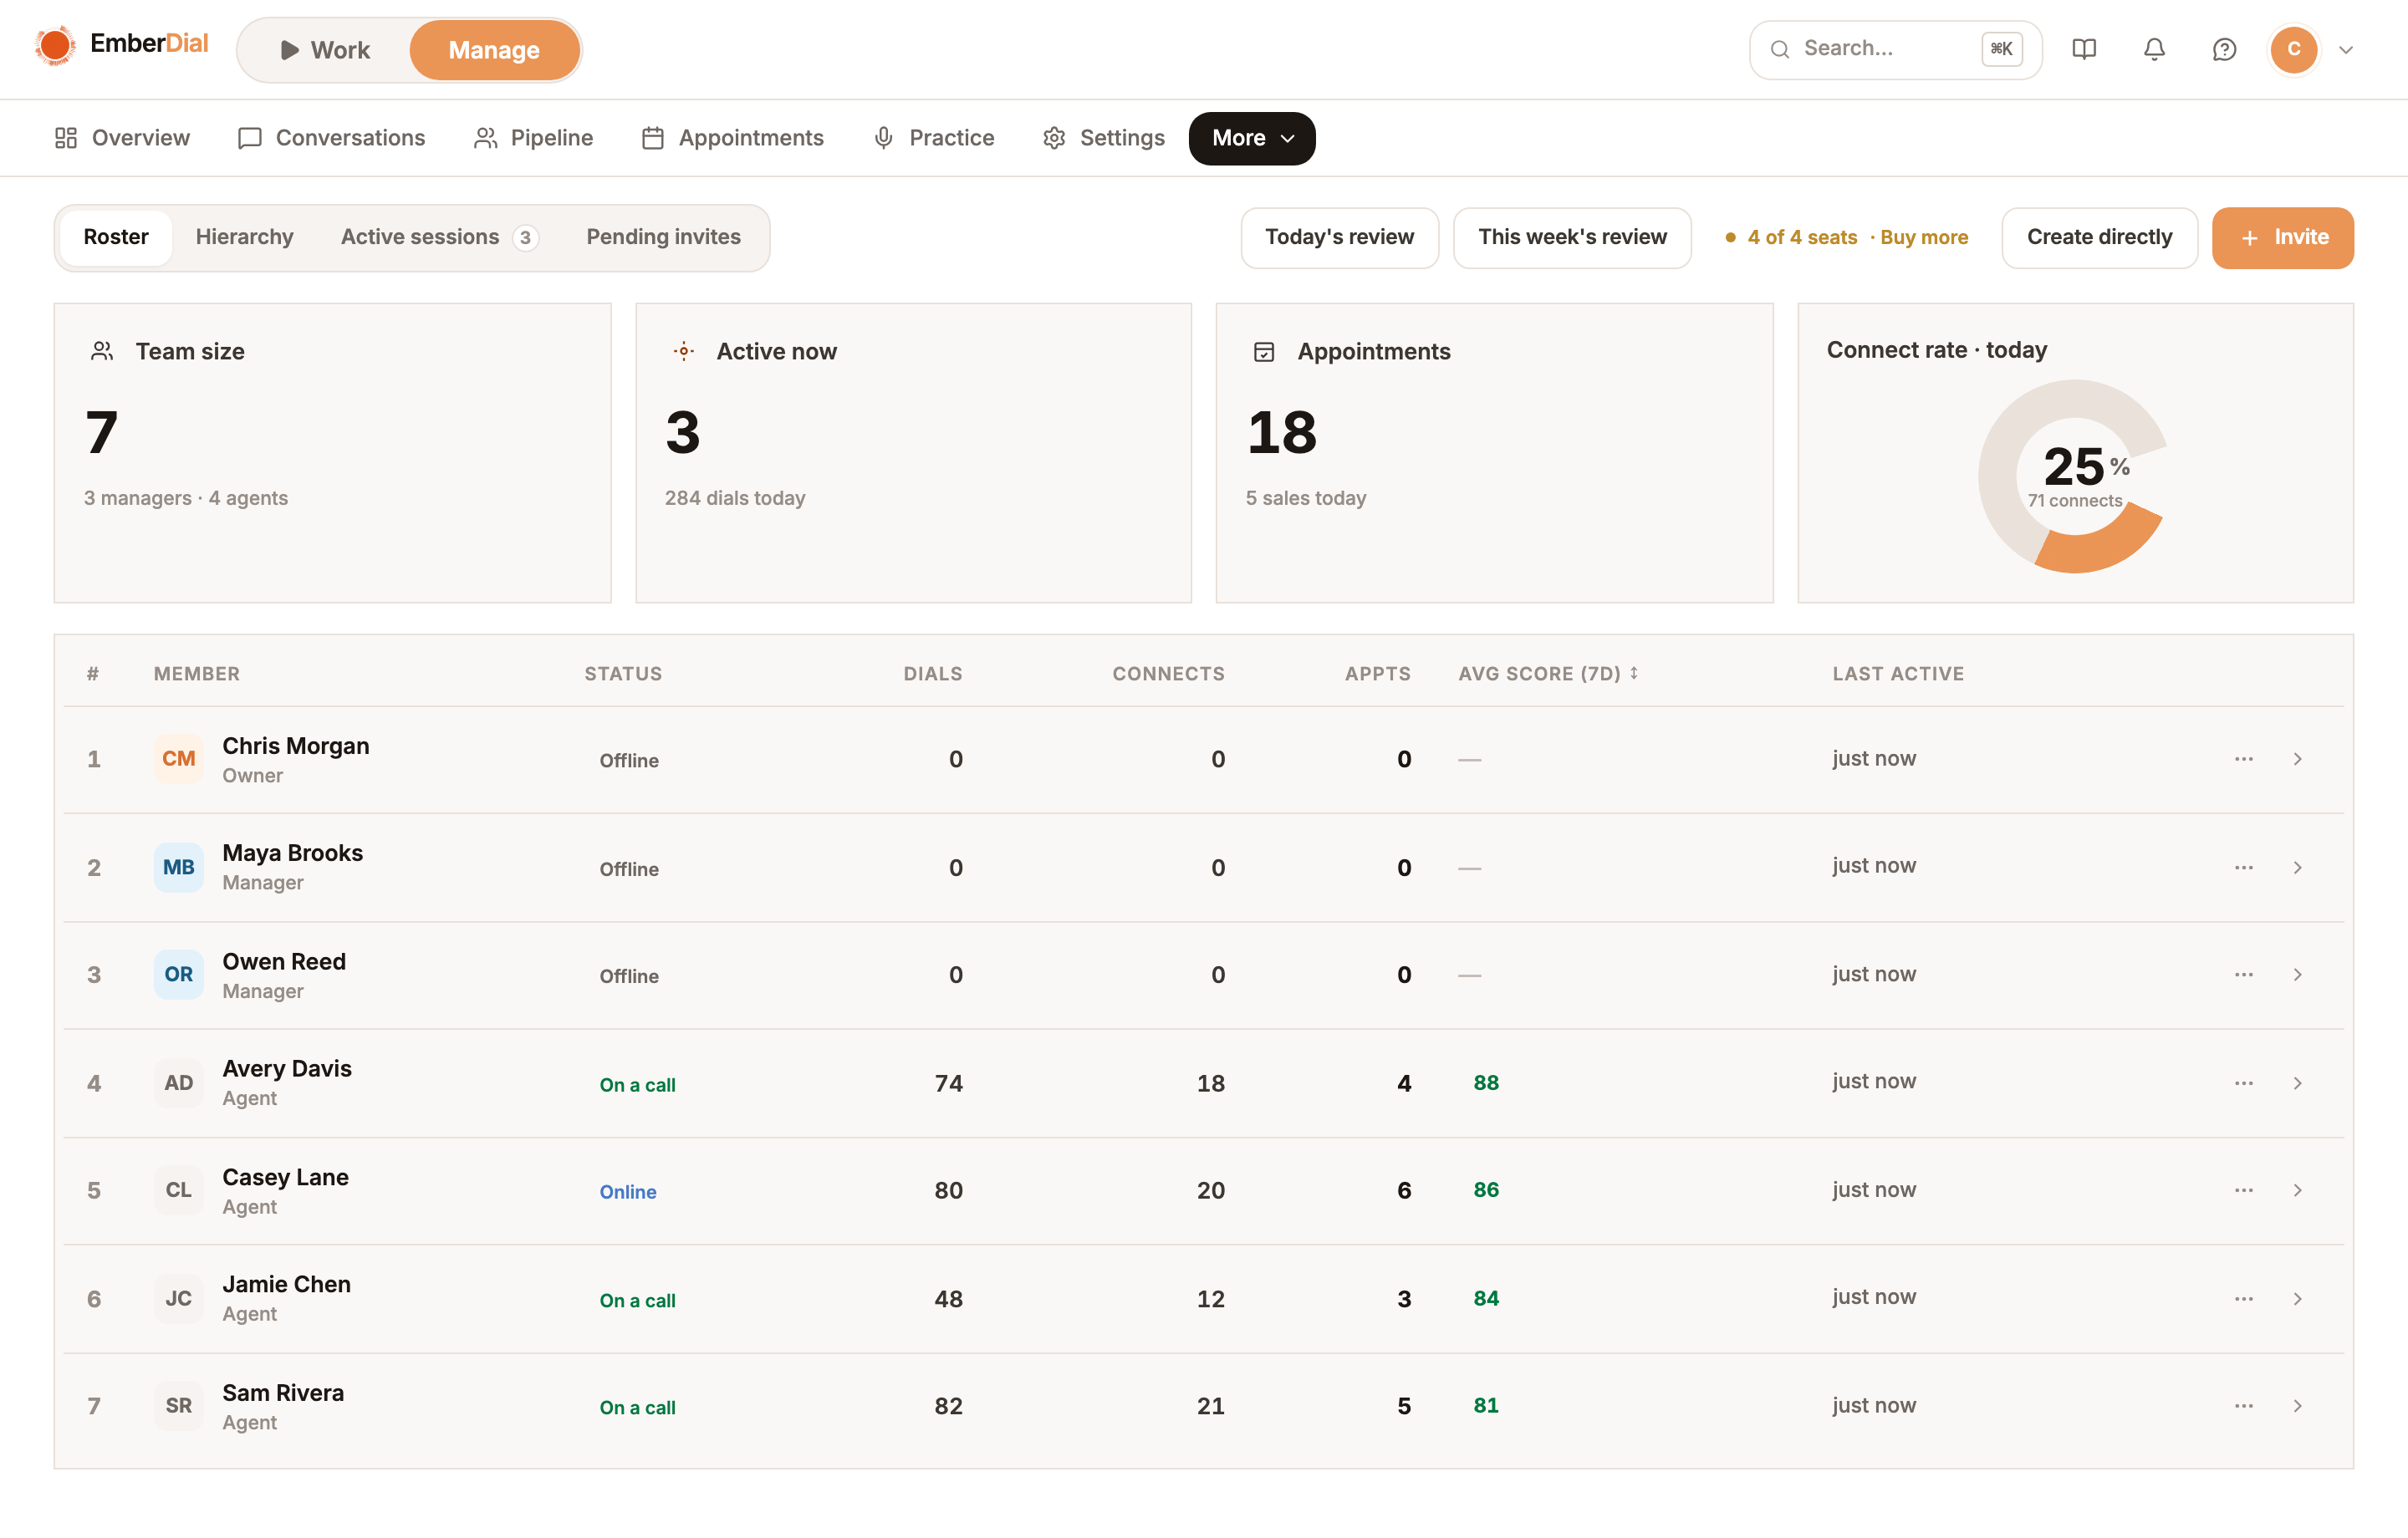Expand the More menu

pyautogui.click(x=1252, y=138)
